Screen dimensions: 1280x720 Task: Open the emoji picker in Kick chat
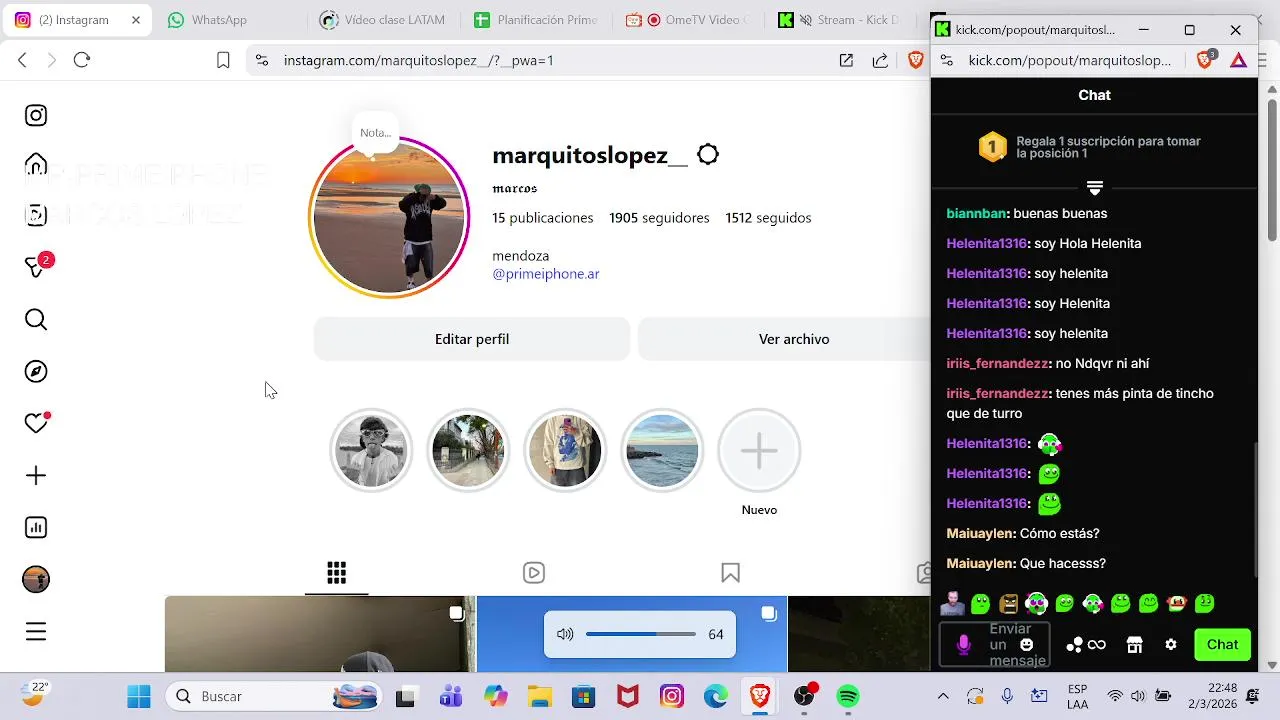(x=1026, y=645)
